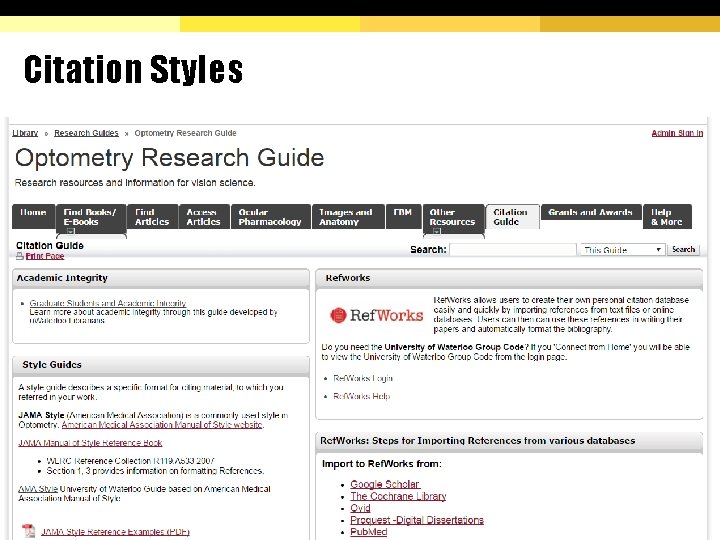720x540 pixels.
Task: Open the Help & More tab
Action: click(x=667, y=216)
